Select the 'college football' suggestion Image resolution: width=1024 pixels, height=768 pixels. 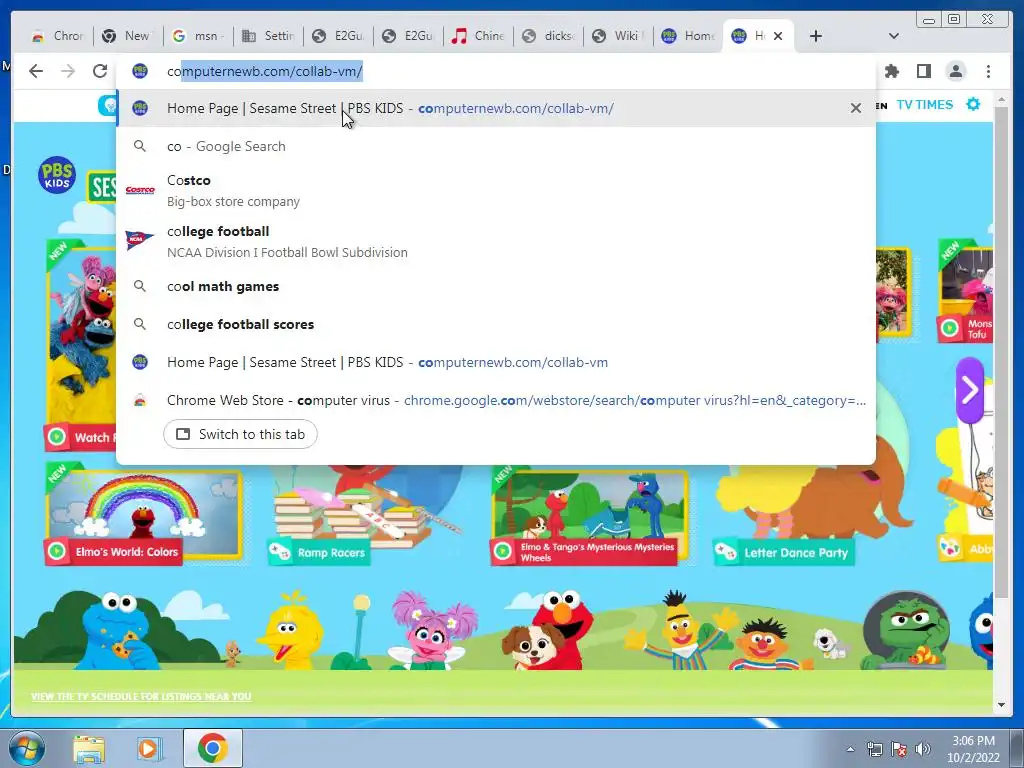tap(496, 242)
